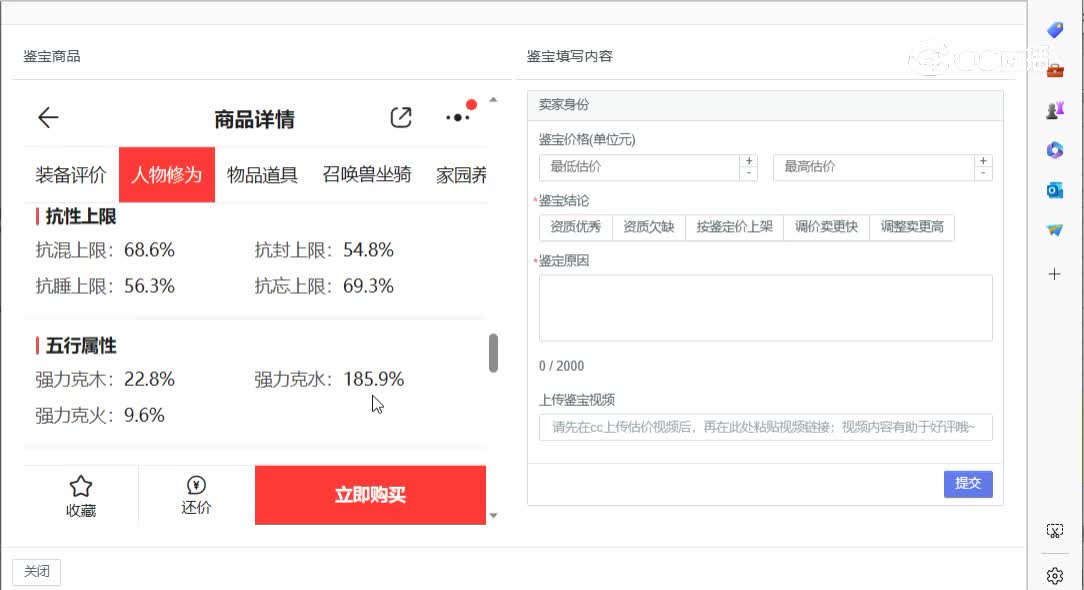Open the more options ellipsis menu

coord(457,117)
